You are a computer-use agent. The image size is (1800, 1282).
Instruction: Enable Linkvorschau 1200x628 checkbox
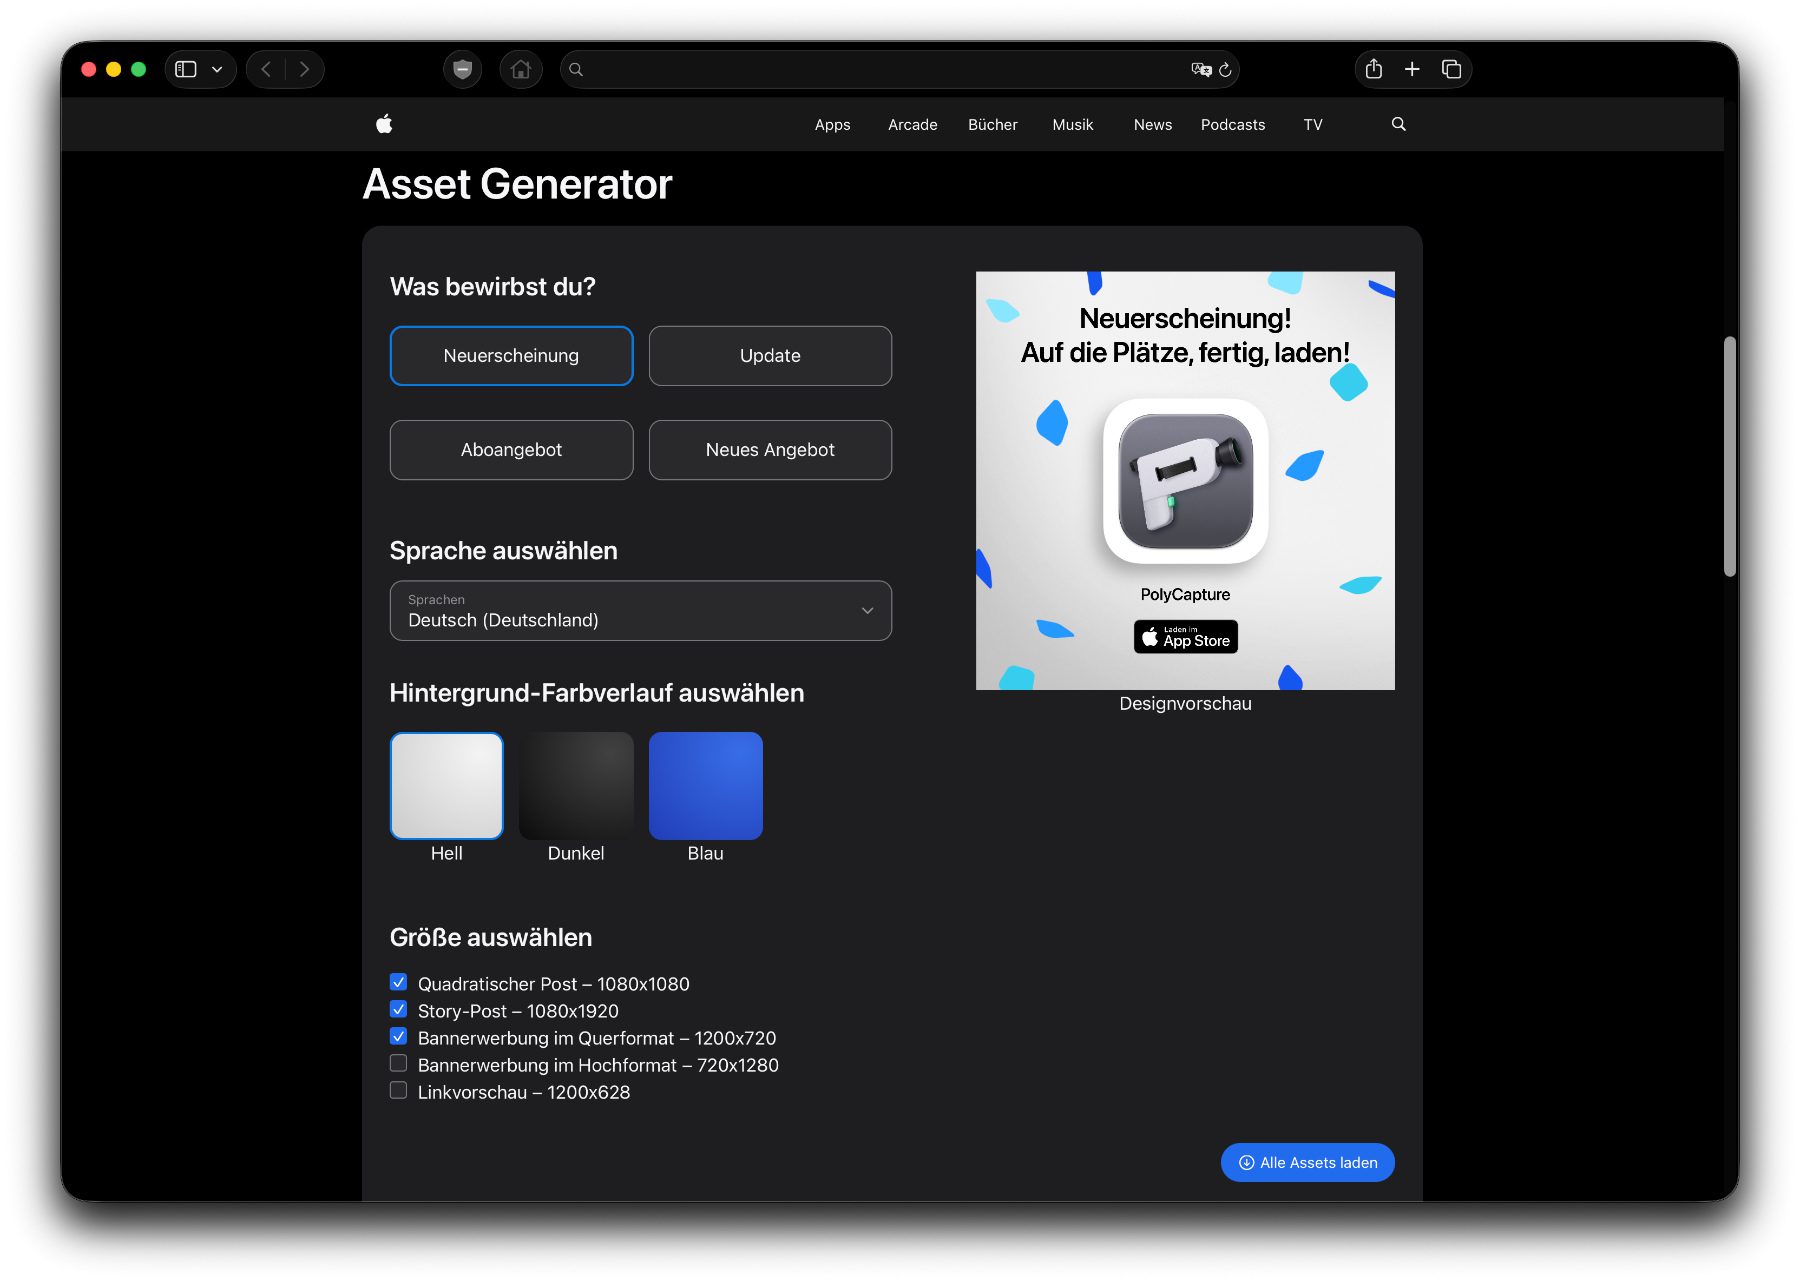pyautogui.click(x=399, y=1090)
